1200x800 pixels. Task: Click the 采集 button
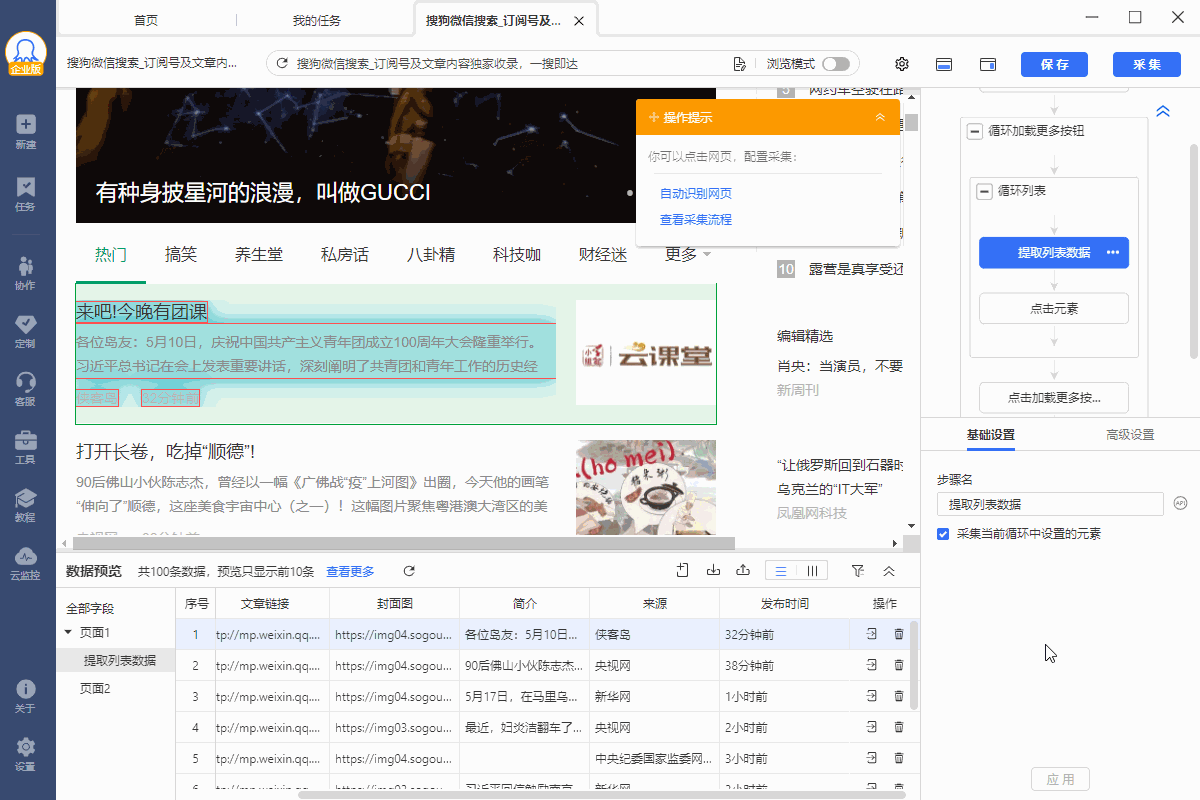[1146, 64]
